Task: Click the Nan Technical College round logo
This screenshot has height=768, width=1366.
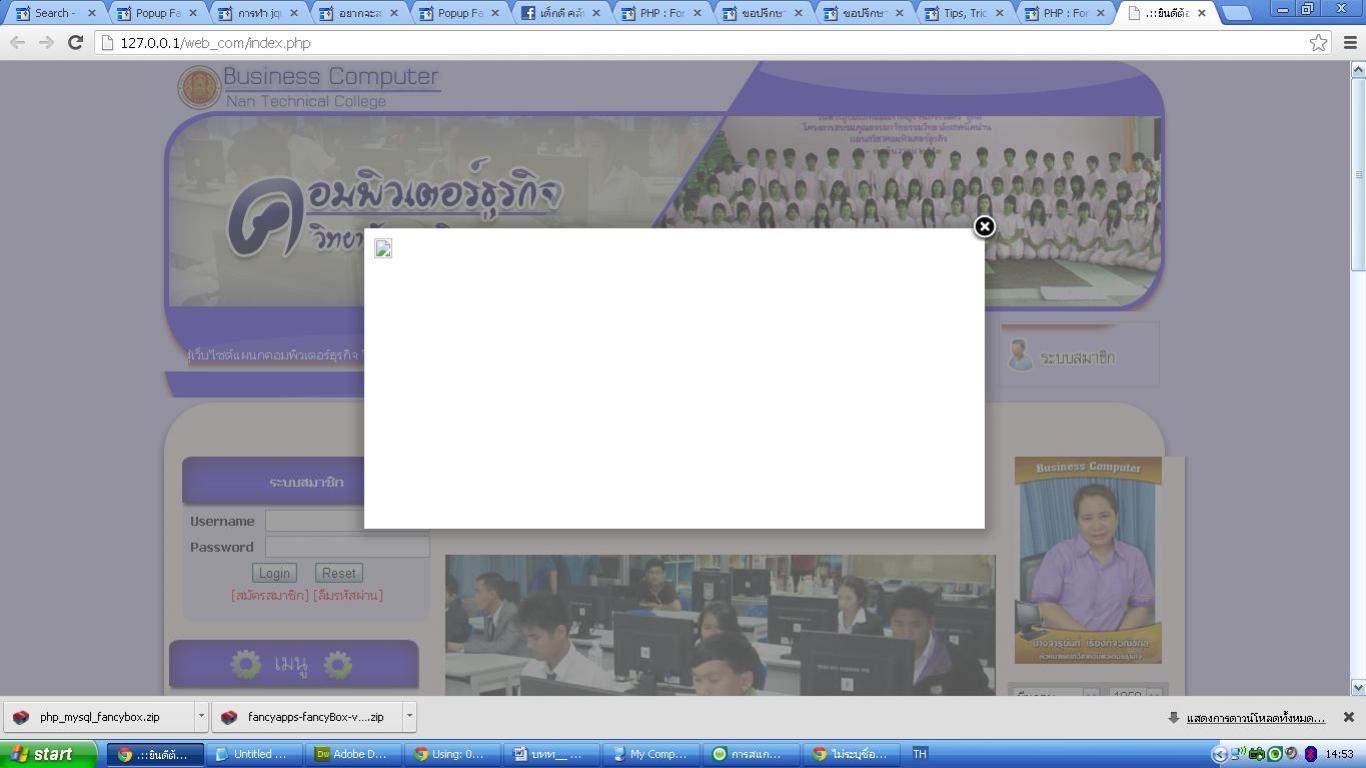Action: click(198, 88)
